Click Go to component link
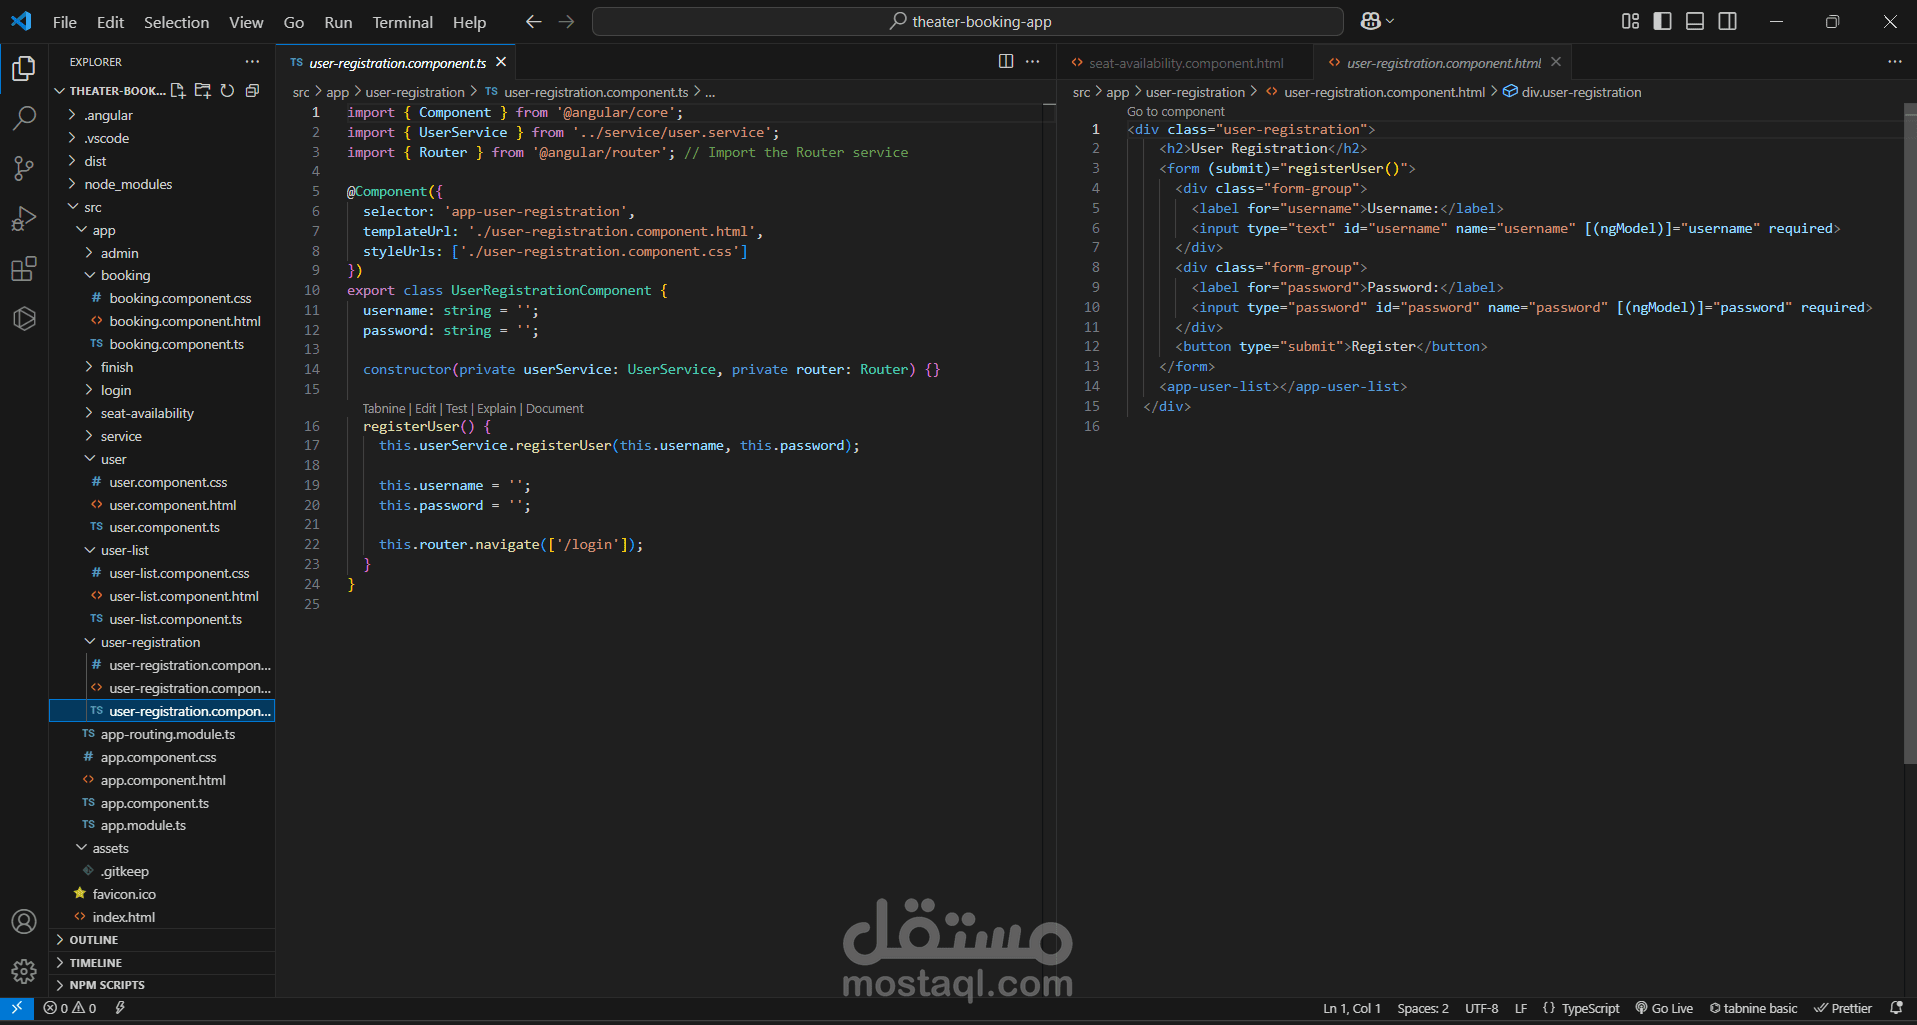 1175,112
